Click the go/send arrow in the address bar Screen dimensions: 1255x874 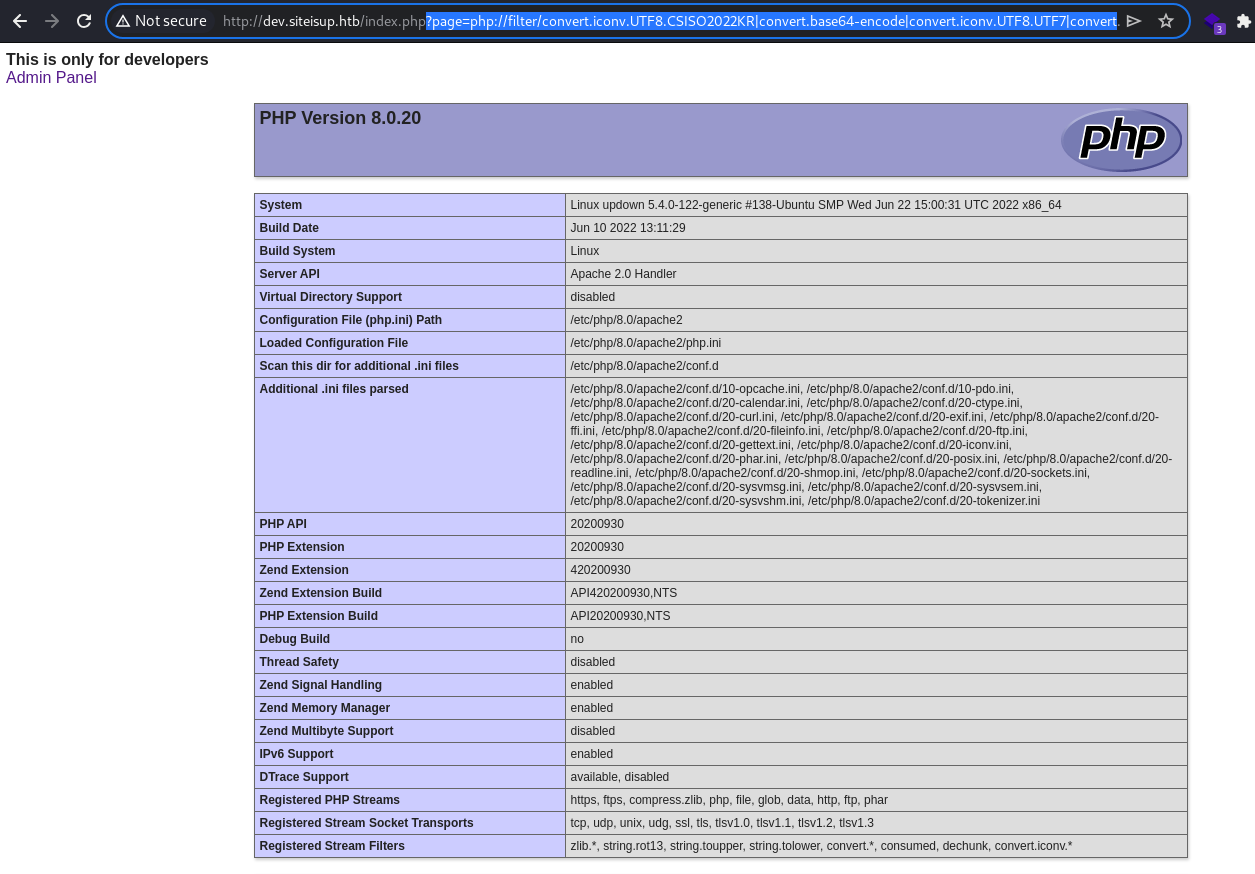pos(1133,21)
